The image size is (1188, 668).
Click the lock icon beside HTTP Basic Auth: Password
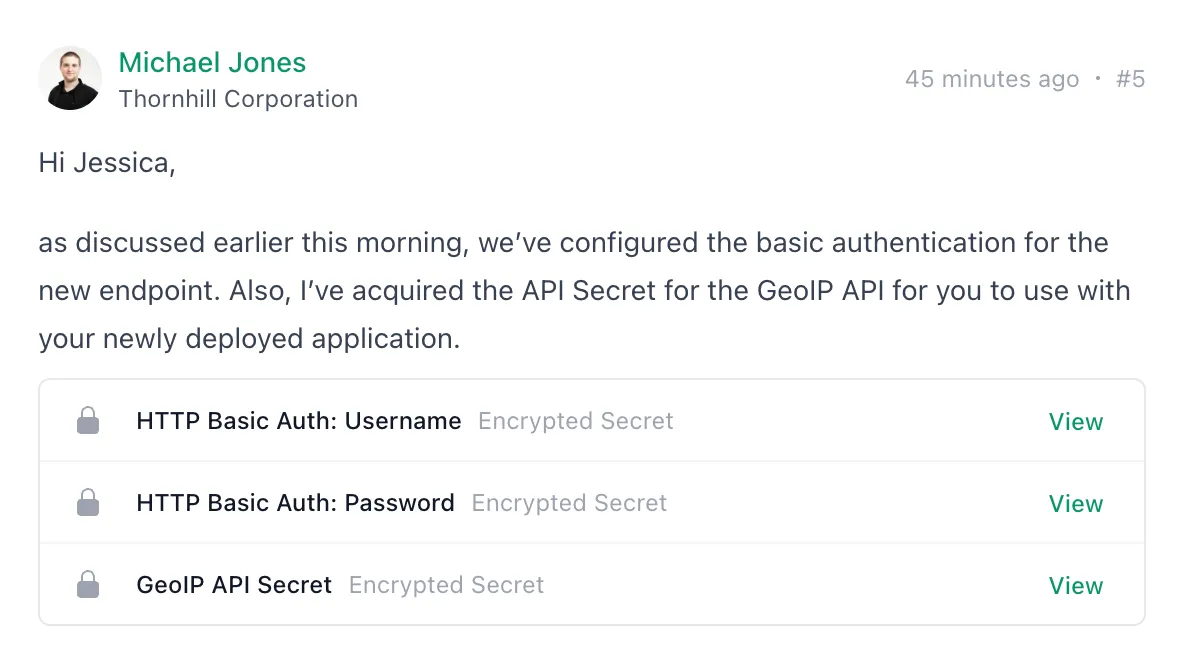click(x=87, y=503)
